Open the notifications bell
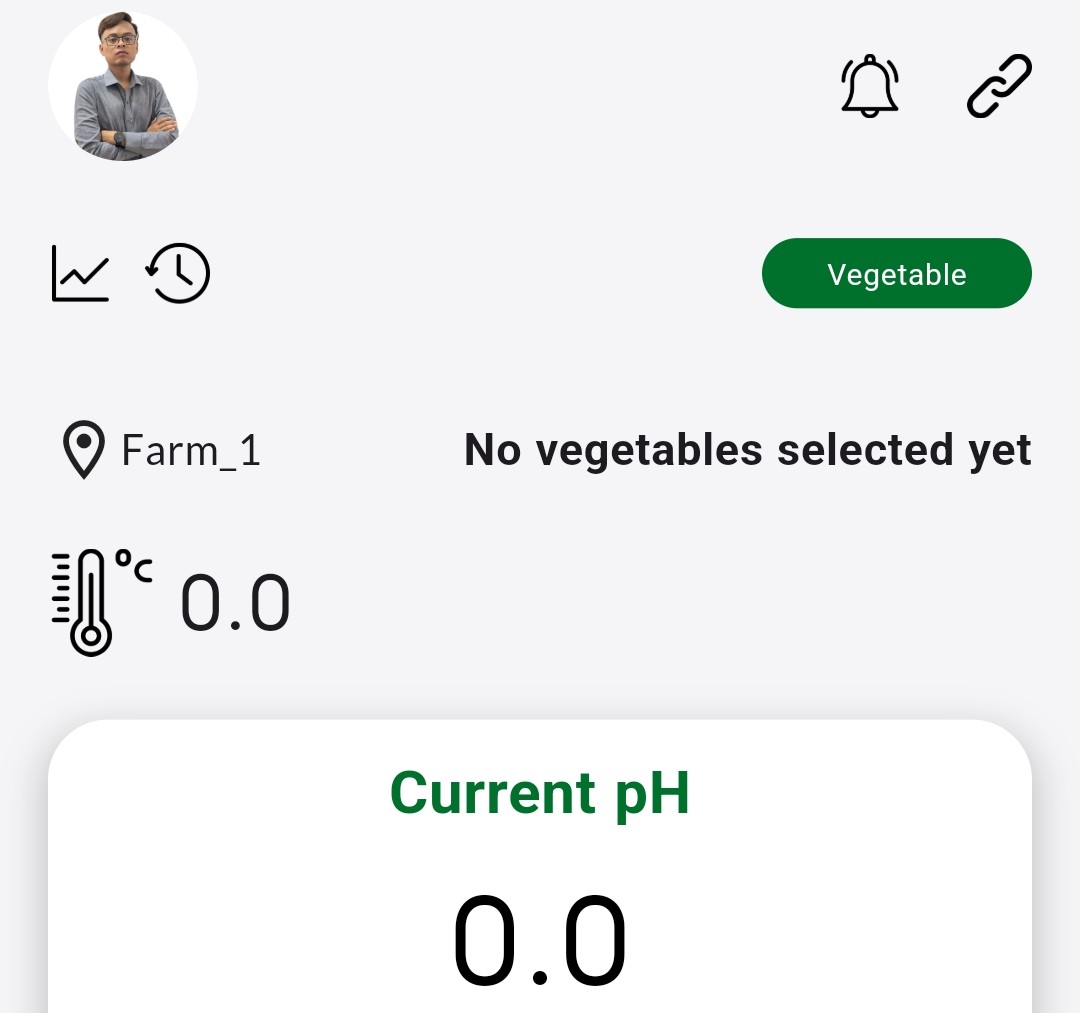Viewport: 1080px width, 1013px height. (869, 86)
